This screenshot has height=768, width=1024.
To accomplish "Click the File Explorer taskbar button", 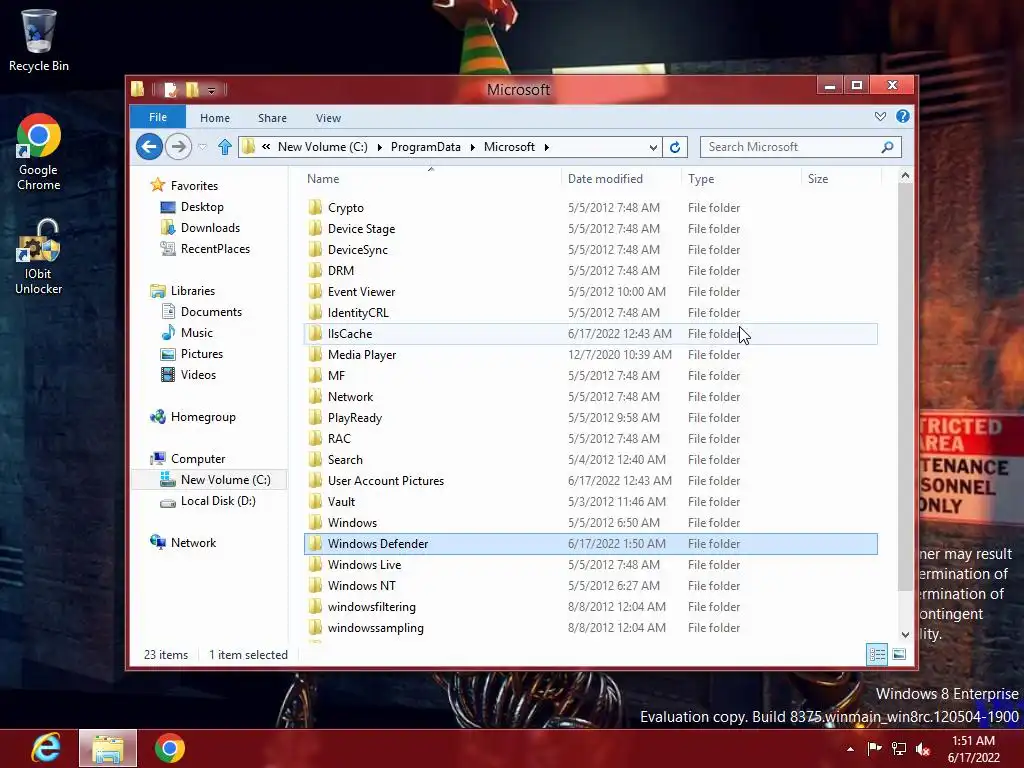I will (x=108, y=748).
